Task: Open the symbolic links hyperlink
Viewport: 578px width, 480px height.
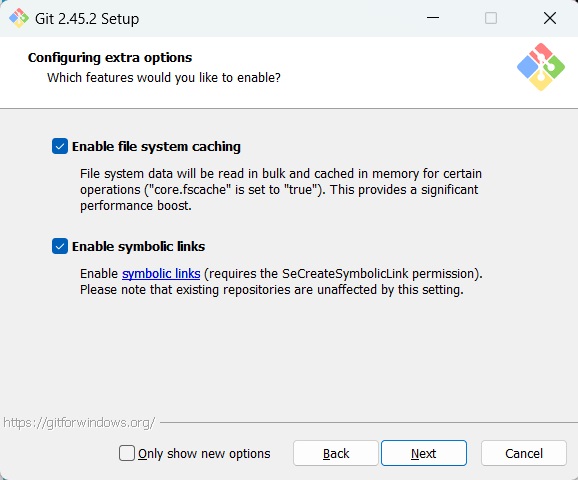Action: [x=161, y=274]
